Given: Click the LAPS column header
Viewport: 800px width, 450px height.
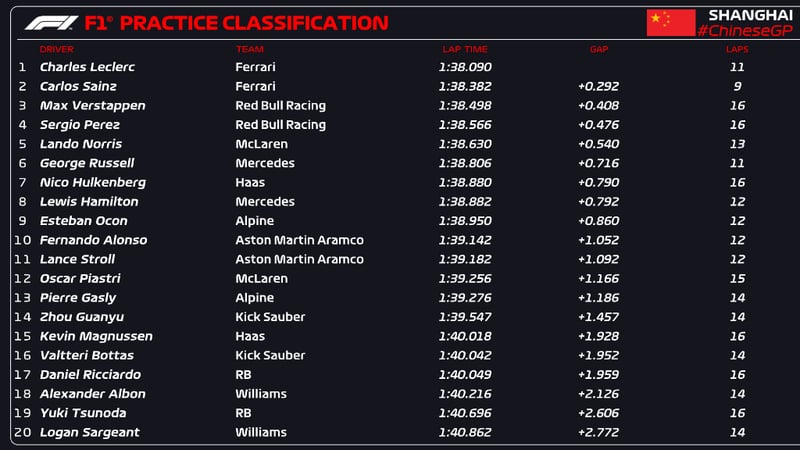Looking at the screenshot, I should click(x=735, y=49).
